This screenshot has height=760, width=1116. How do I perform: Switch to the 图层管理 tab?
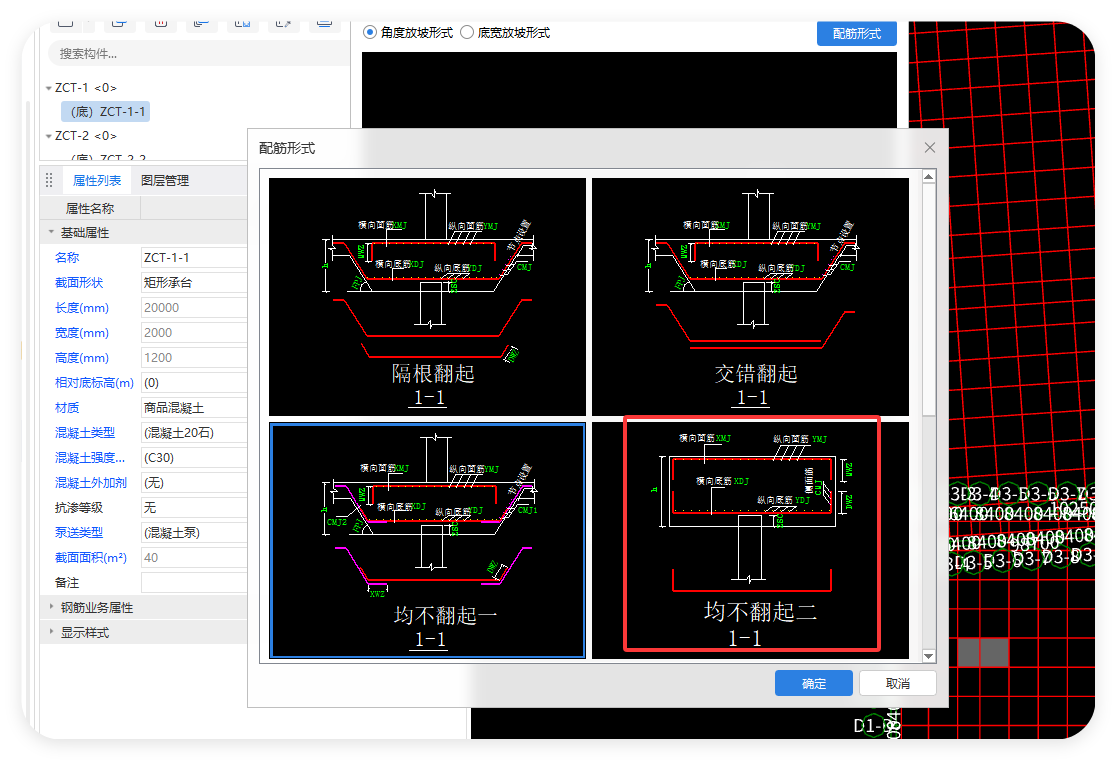click(x=164, y=181)
